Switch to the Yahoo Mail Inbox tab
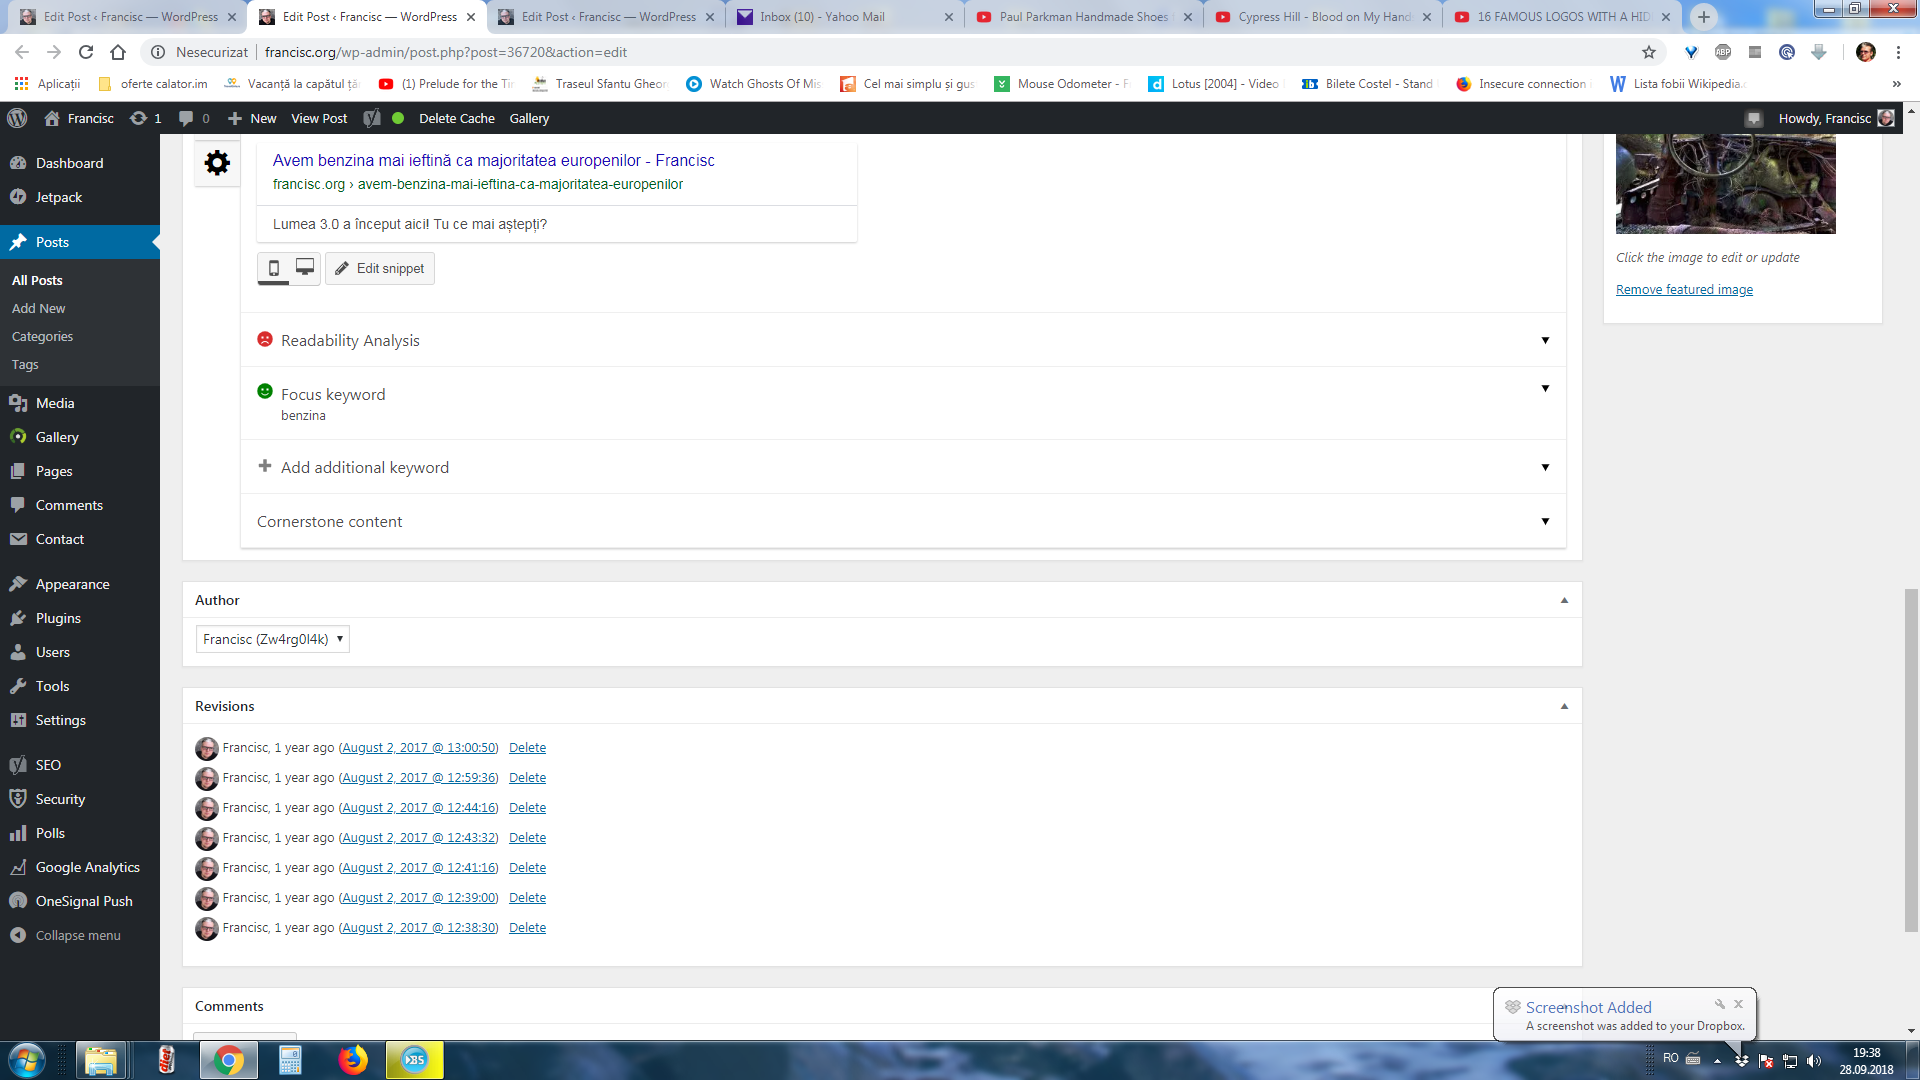The width and height of the screenshot is (1920, 1080). [822, 17]
